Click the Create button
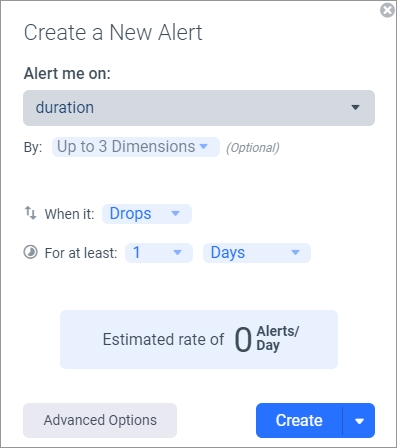This screenshot has height=448, width=397. click(x=299, y=420)
